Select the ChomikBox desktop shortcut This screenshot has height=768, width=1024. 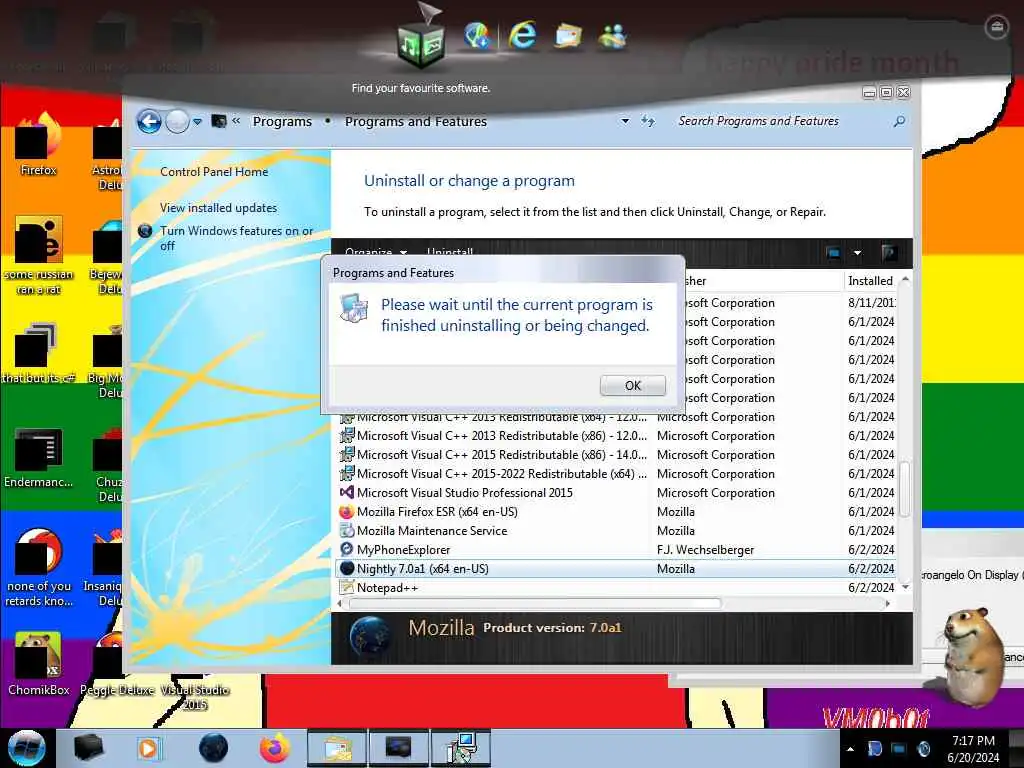tap(38, 663)
